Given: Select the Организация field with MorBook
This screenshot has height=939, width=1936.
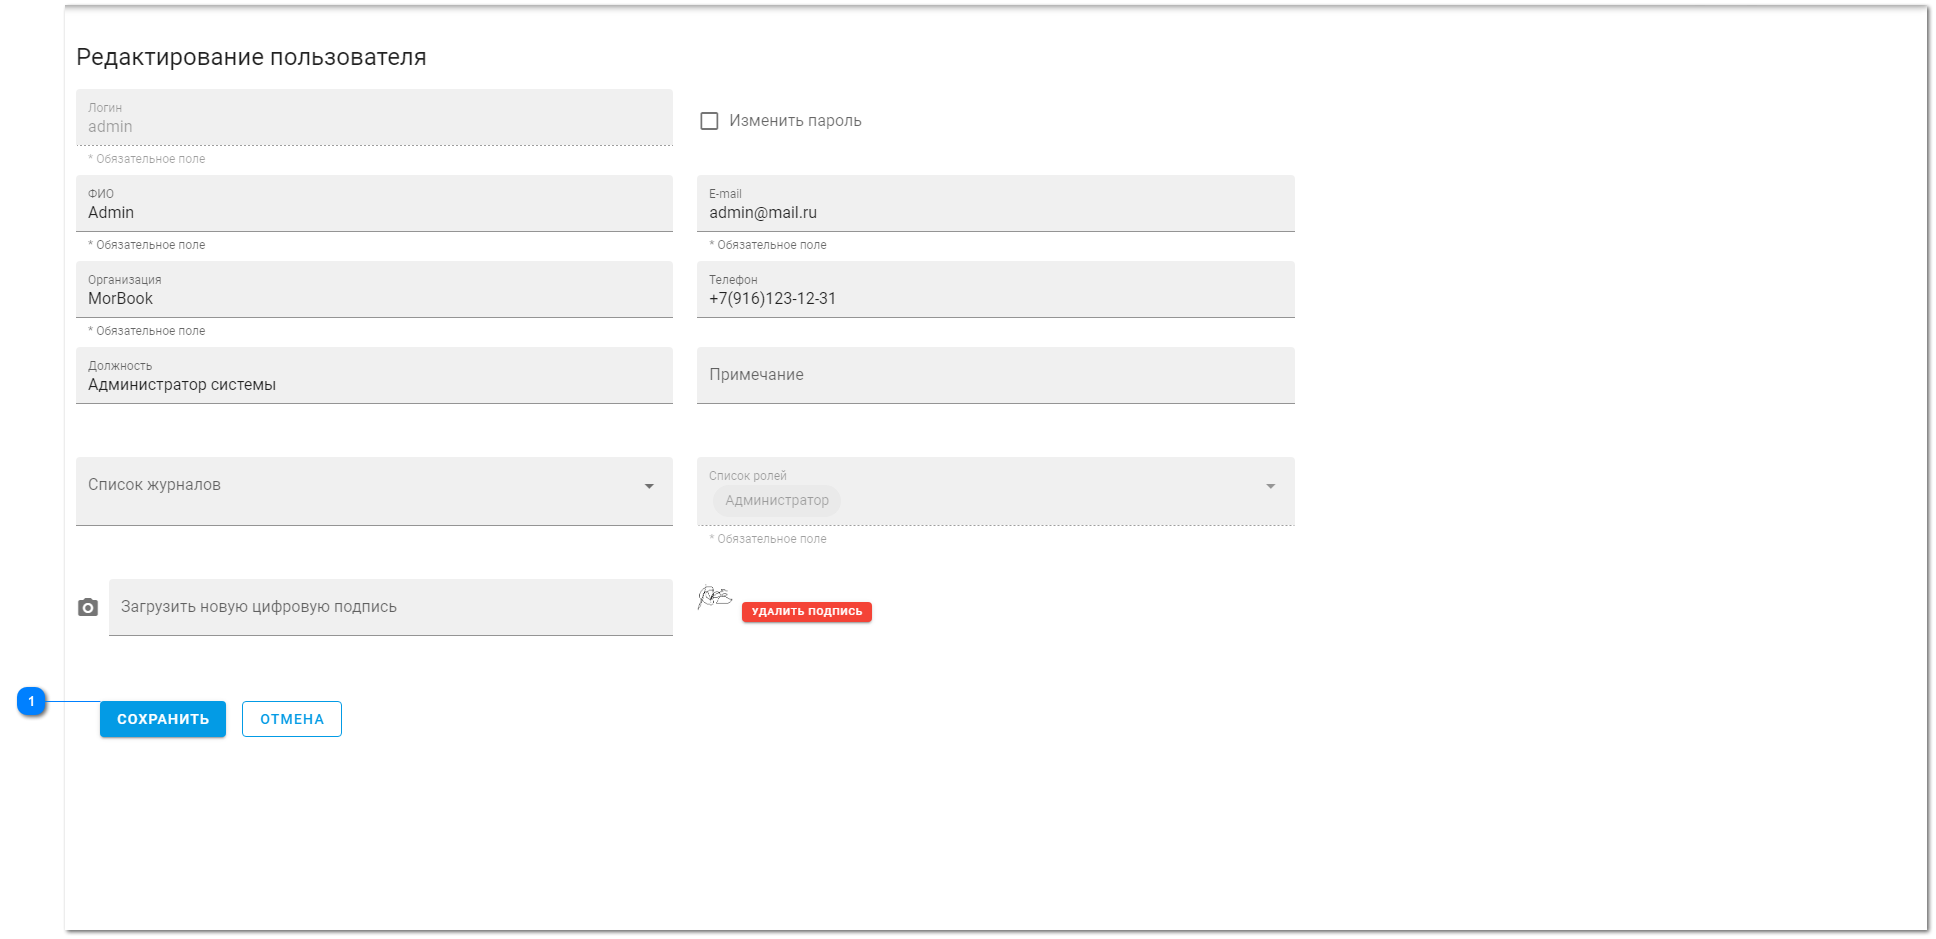Looking at the screenshot, I should click(374, 298).
